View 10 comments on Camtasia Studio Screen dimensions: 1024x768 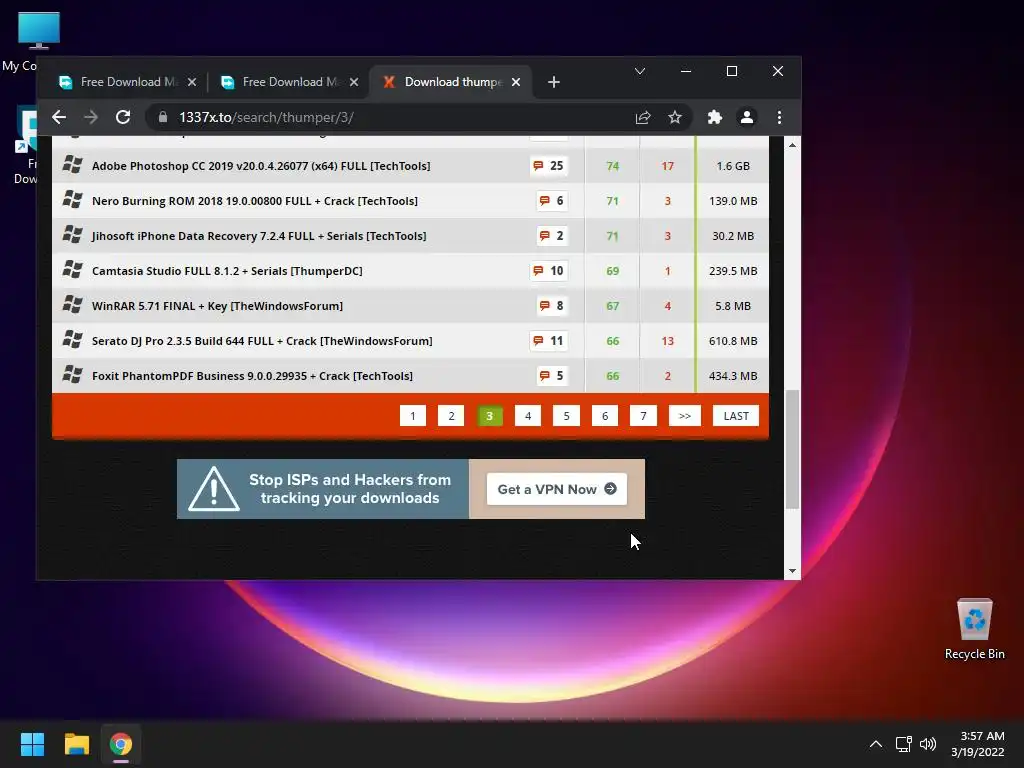coord(549,271)
